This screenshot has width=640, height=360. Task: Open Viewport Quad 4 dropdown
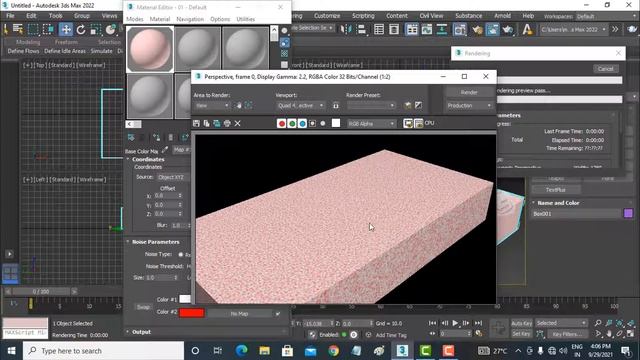tap(300, 106)
